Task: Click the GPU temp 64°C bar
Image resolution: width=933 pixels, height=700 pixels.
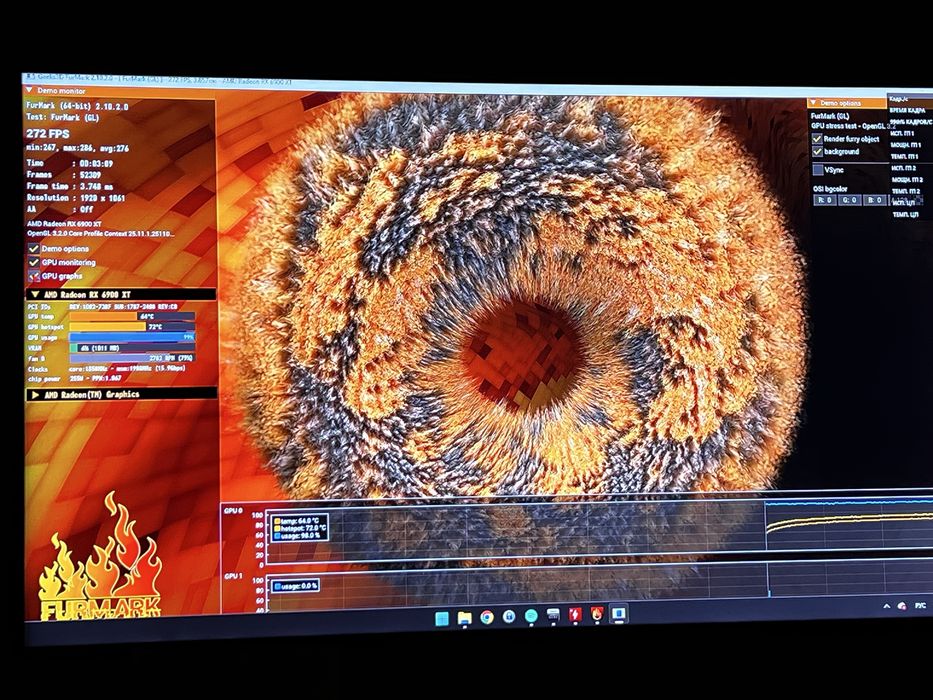Action: [x=132, y=317]
